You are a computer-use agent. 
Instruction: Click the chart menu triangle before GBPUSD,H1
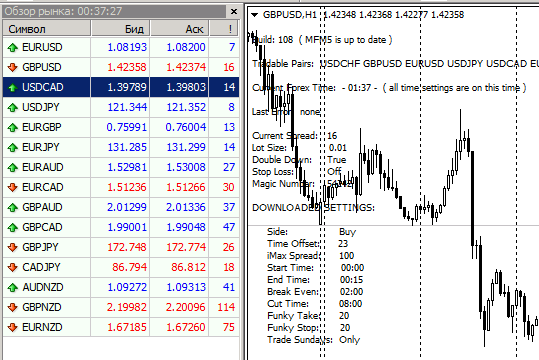point(254,15)
